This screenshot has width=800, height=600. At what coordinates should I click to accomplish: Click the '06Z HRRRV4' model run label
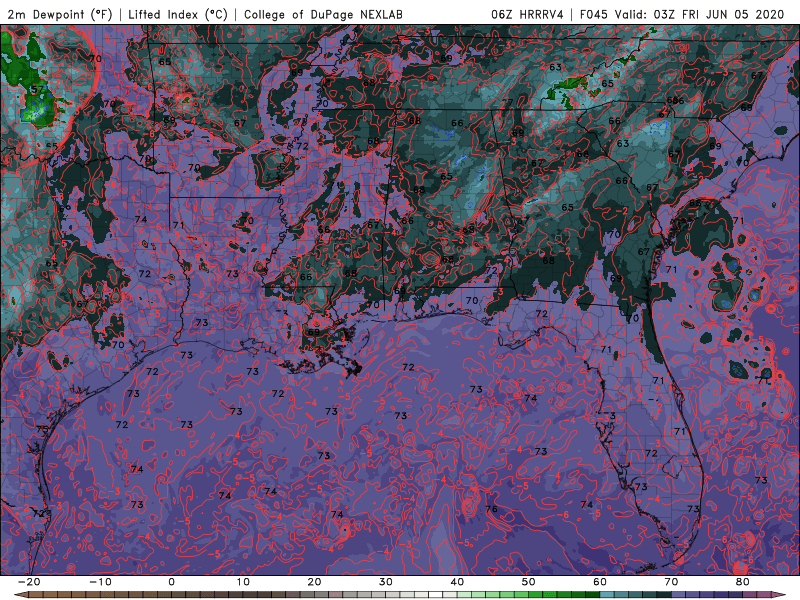[x=527, y=14]
